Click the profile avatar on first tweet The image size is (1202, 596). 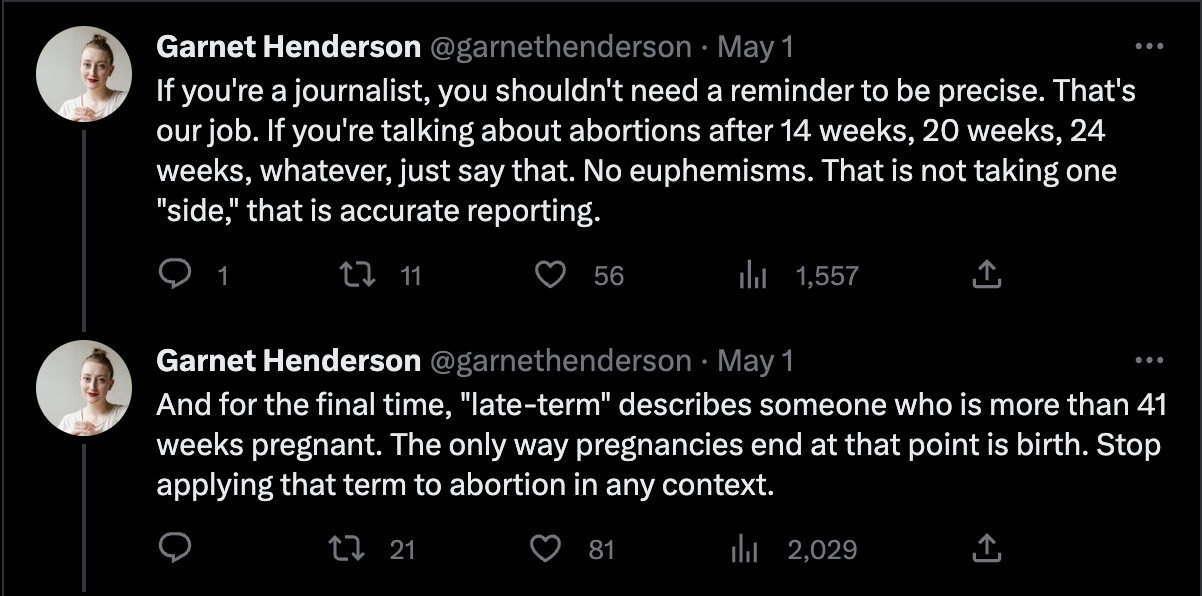[84, 74]
